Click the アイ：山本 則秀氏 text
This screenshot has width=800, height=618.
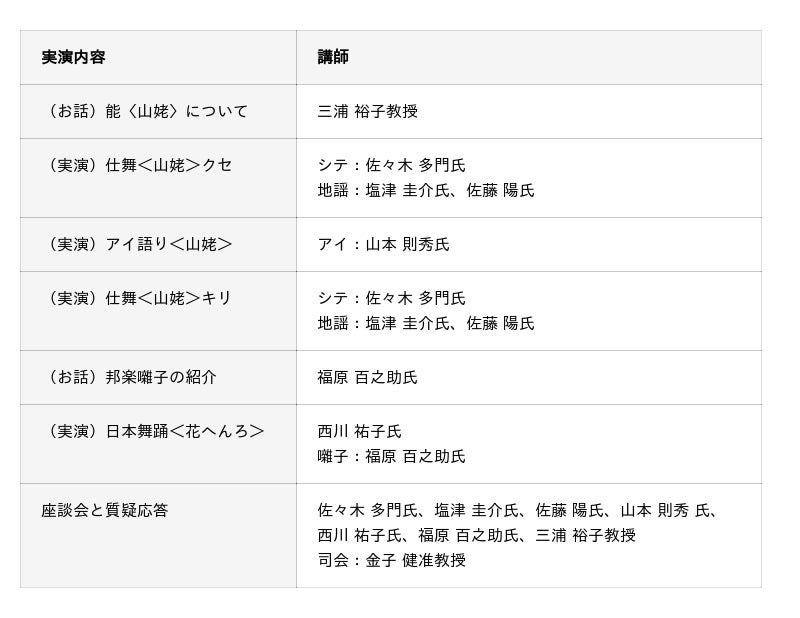(383, 245)
